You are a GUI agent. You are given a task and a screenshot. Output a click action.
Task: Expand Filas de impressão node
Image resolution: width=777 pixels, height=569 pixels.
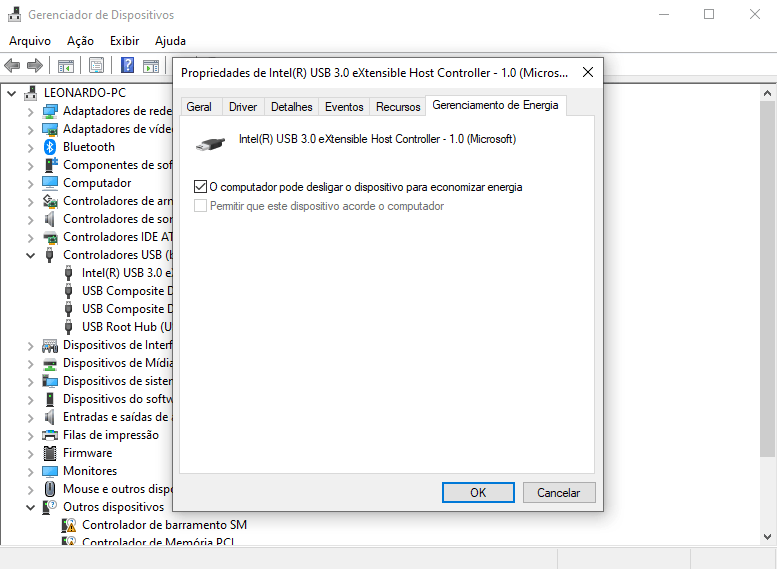(x=31, y=436)
